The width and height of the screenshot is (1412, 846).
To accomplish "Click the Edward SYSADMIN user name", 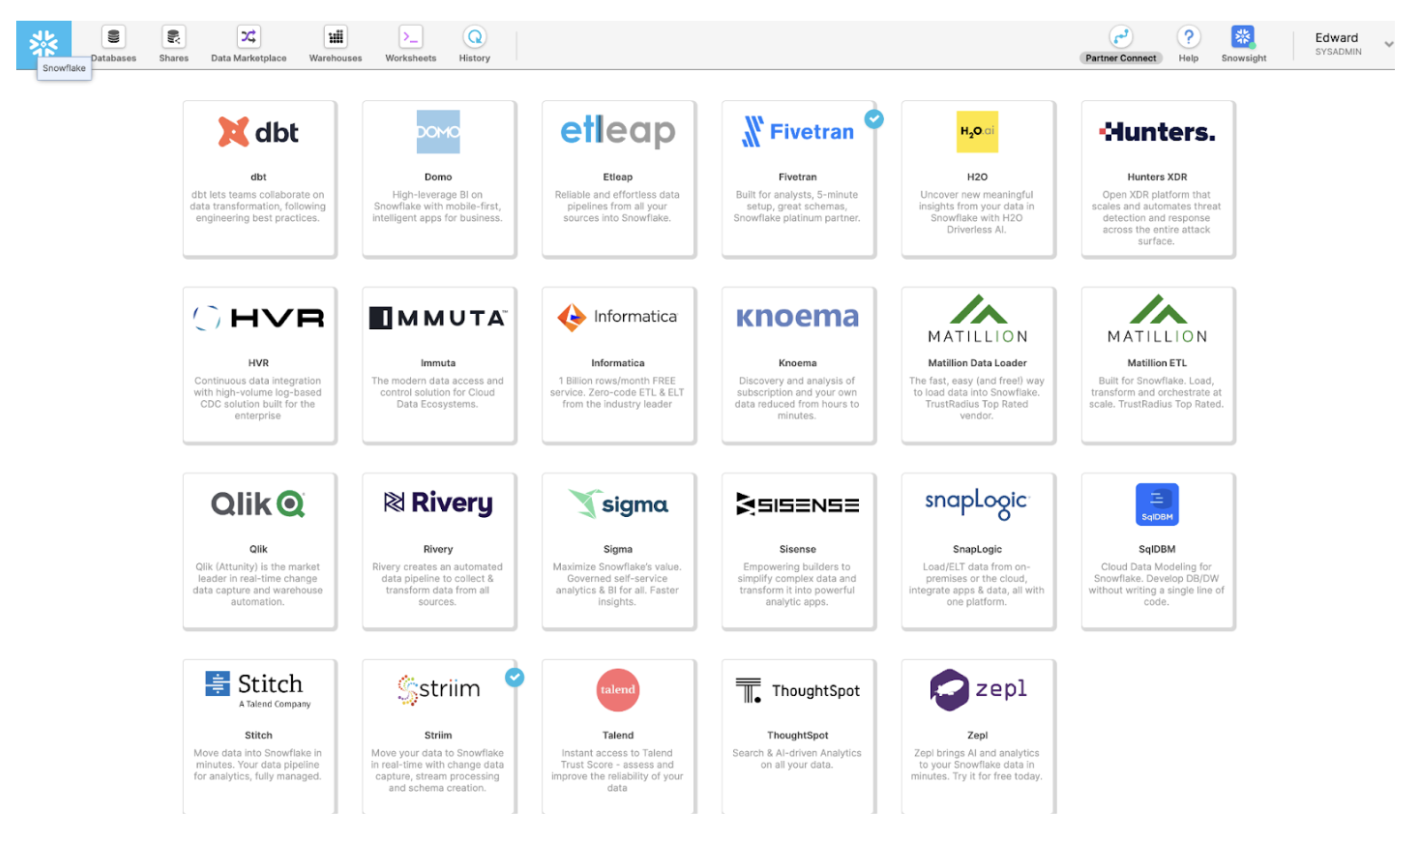I will [1338, 44].
